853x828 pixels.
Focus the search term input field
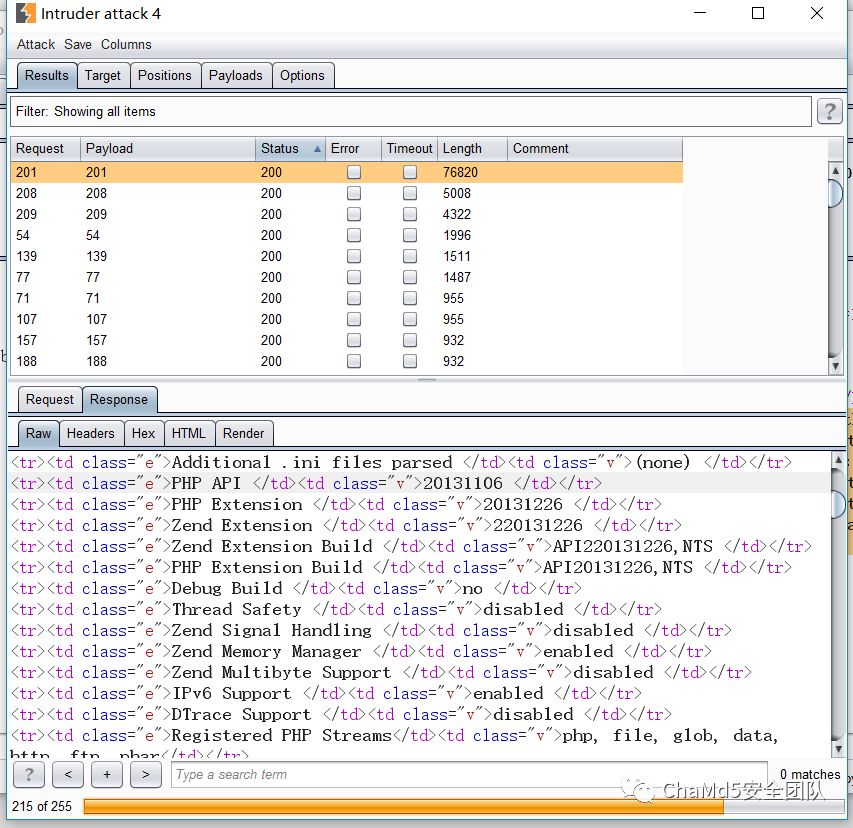(x=469, y=774)
